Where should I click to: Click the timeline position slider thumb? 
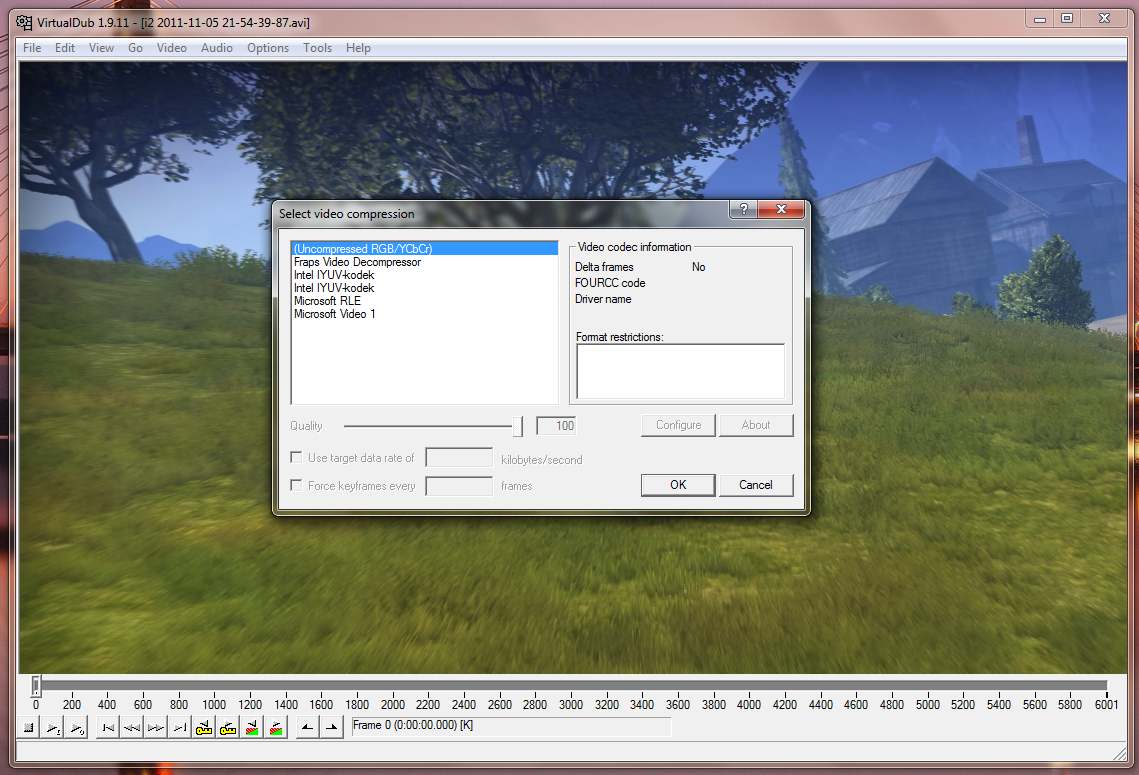coord(36,684)
